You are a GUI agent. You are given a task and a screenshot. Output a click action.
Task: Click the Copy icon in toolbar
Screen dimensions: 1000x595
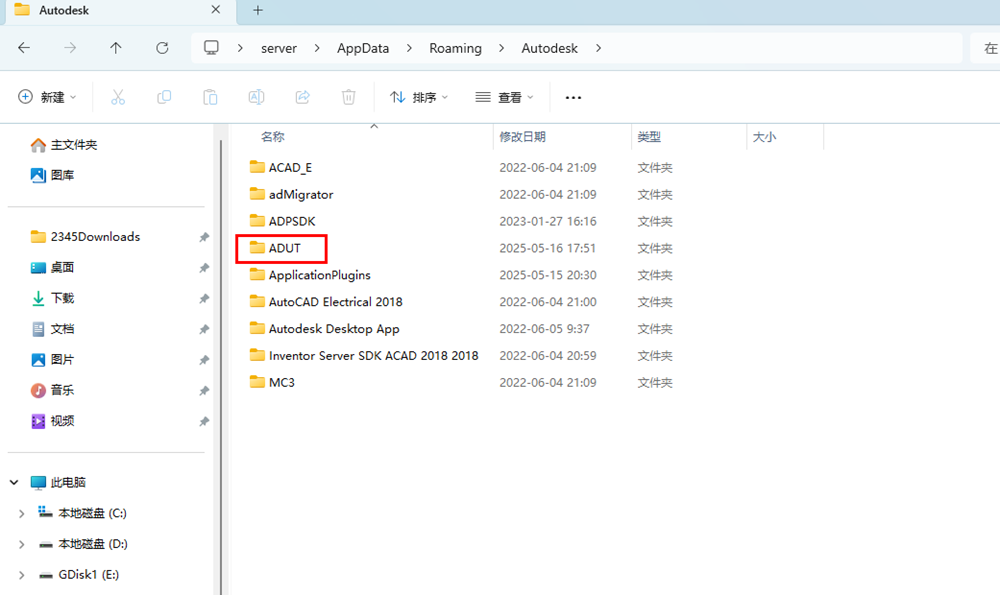(164, 97)
